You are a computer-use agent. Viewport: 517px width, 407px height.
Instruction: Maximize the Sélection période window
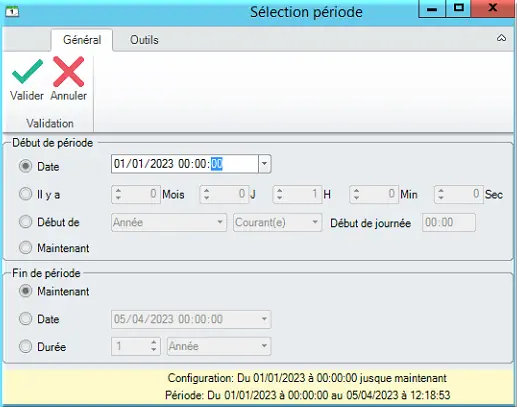click(459, 8)
